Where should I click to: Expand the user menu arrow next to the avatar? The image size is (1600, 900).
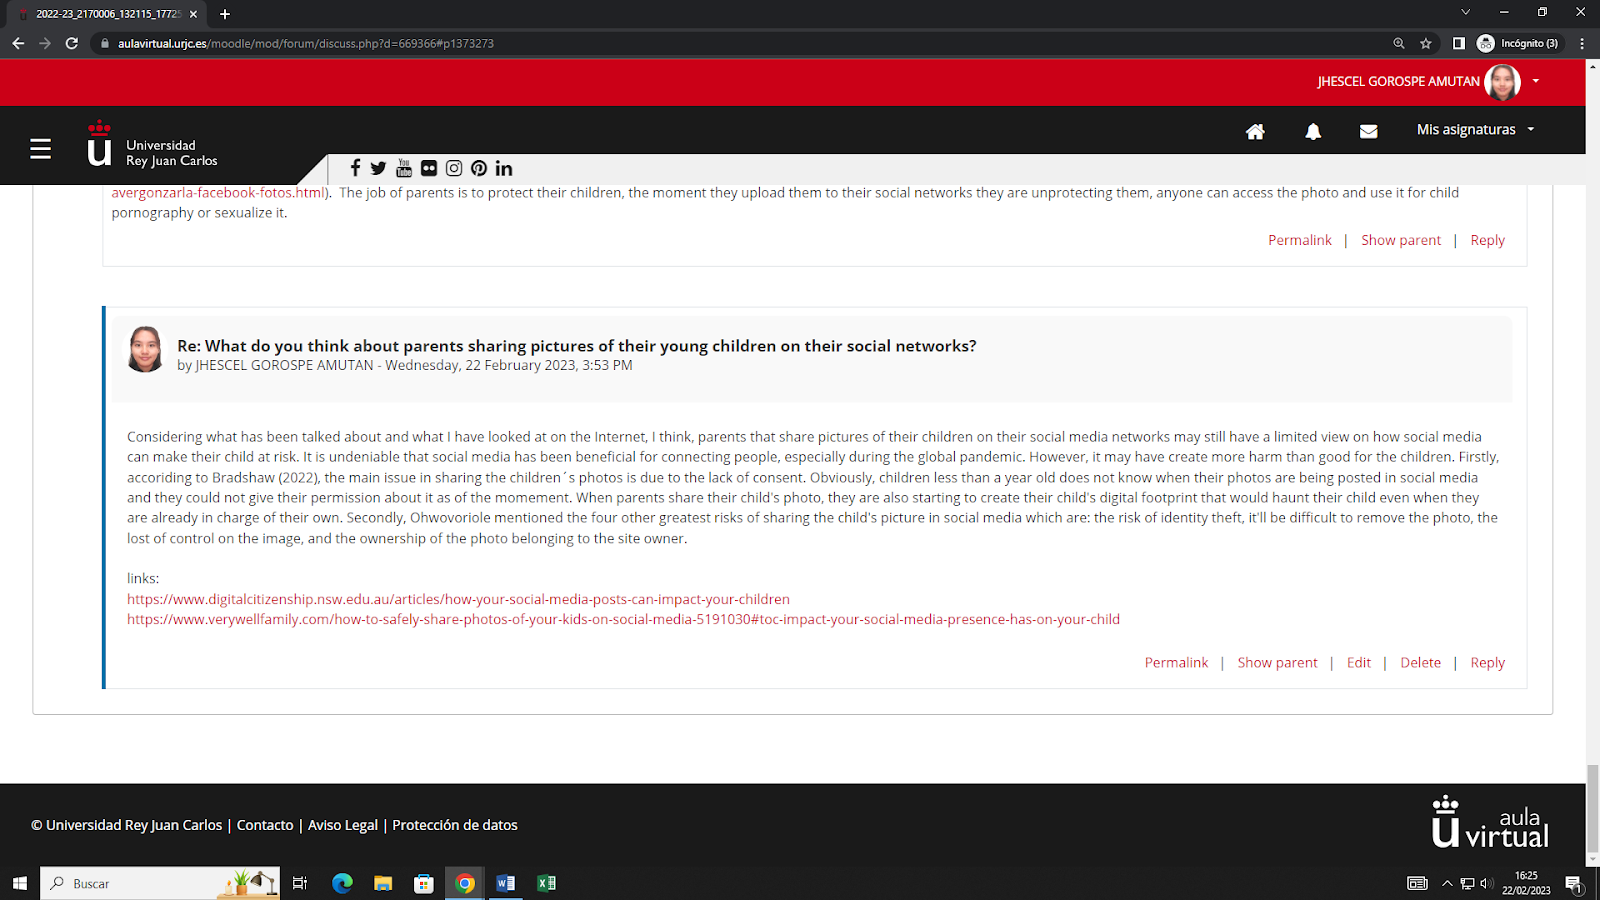click(1535, 81)
